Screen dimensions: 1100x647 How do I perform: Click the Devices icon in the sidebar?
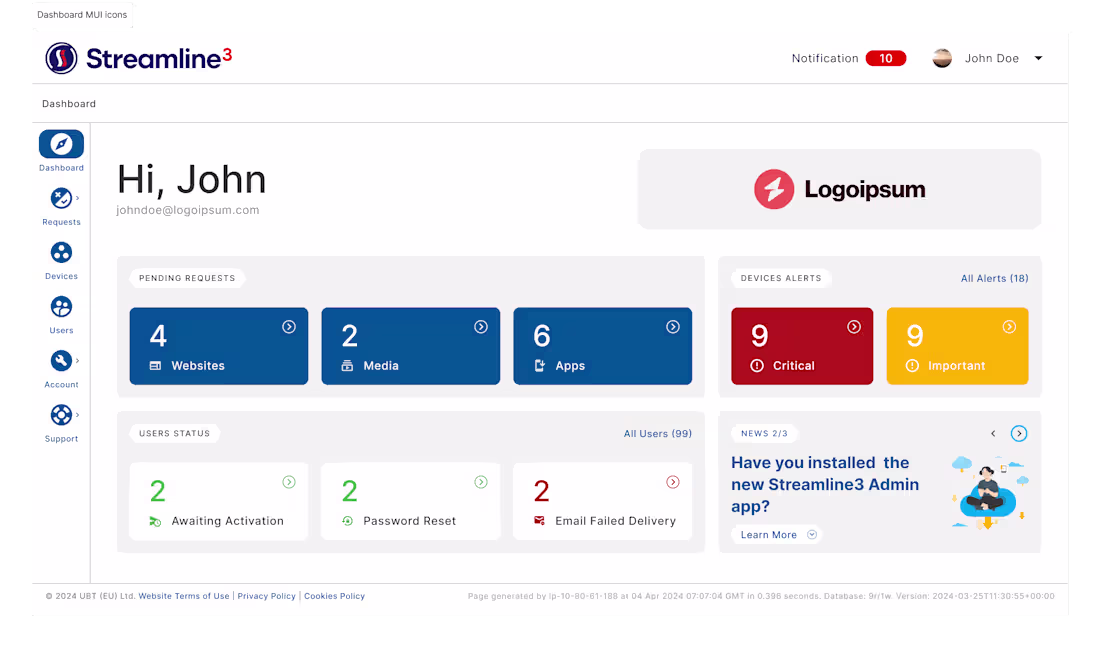click(61, 253)
